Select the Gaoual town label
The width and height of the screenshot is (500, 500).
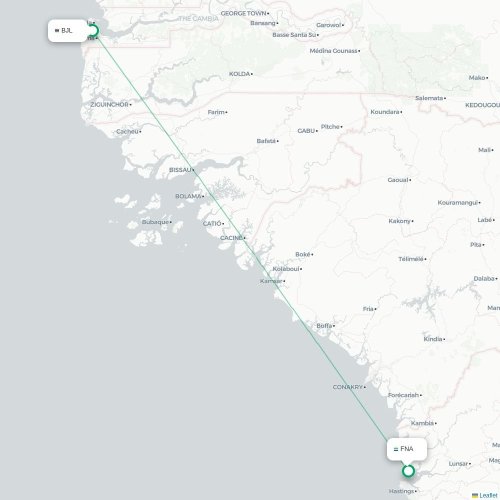(398, 180)
